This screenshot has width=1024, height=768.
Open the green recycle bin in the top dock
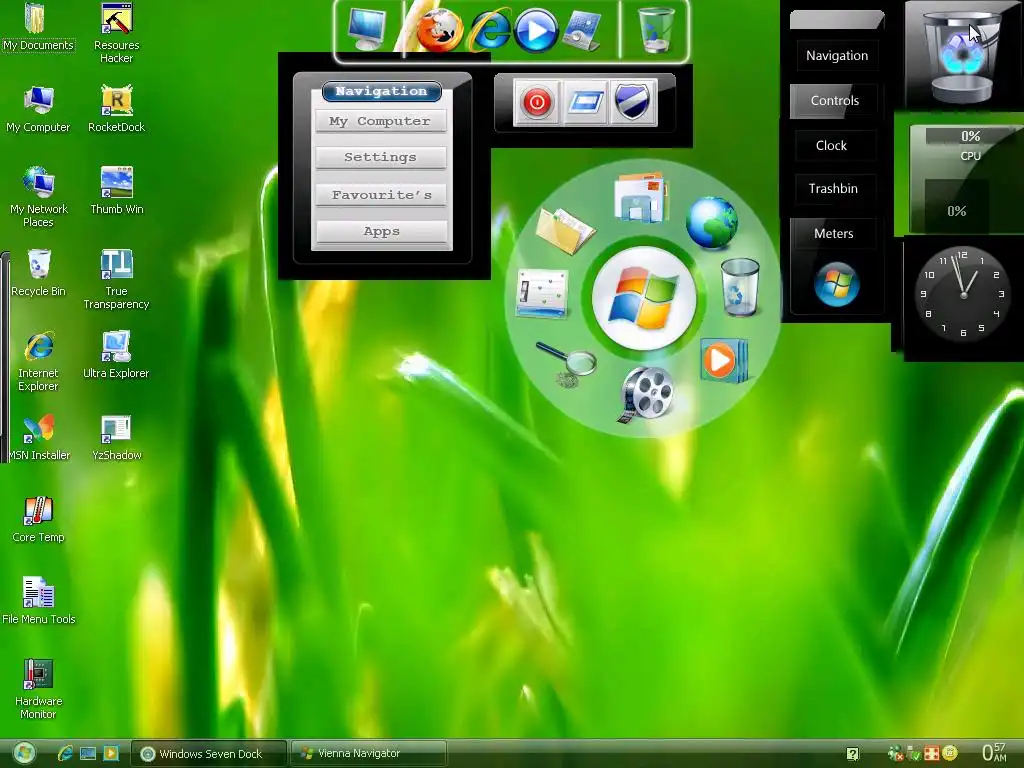[x=655, y=30]
